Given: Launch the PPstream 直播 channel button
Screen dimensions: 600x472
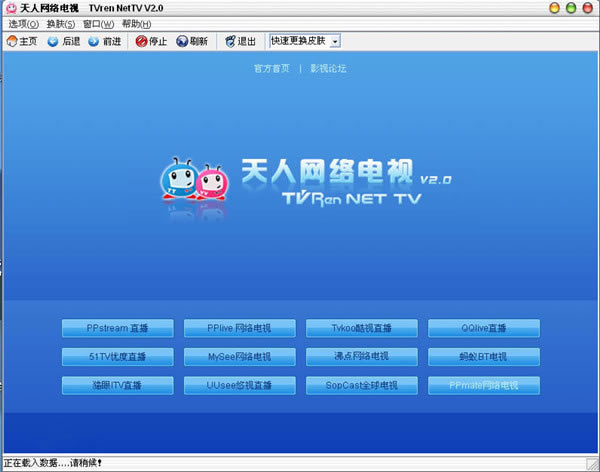Looking at the screenshot, I should pos(117,328).
